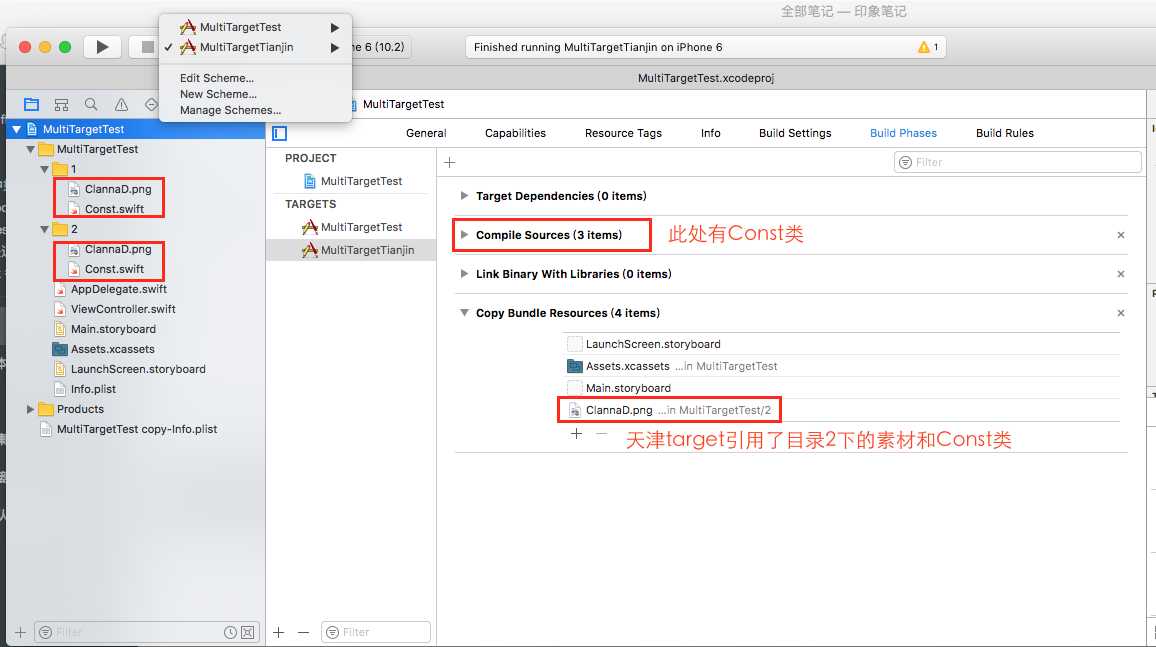Toggle the targets list sidebar icon
The image size is (1156, 647).
pyautogui.click(x=279, y=133)
